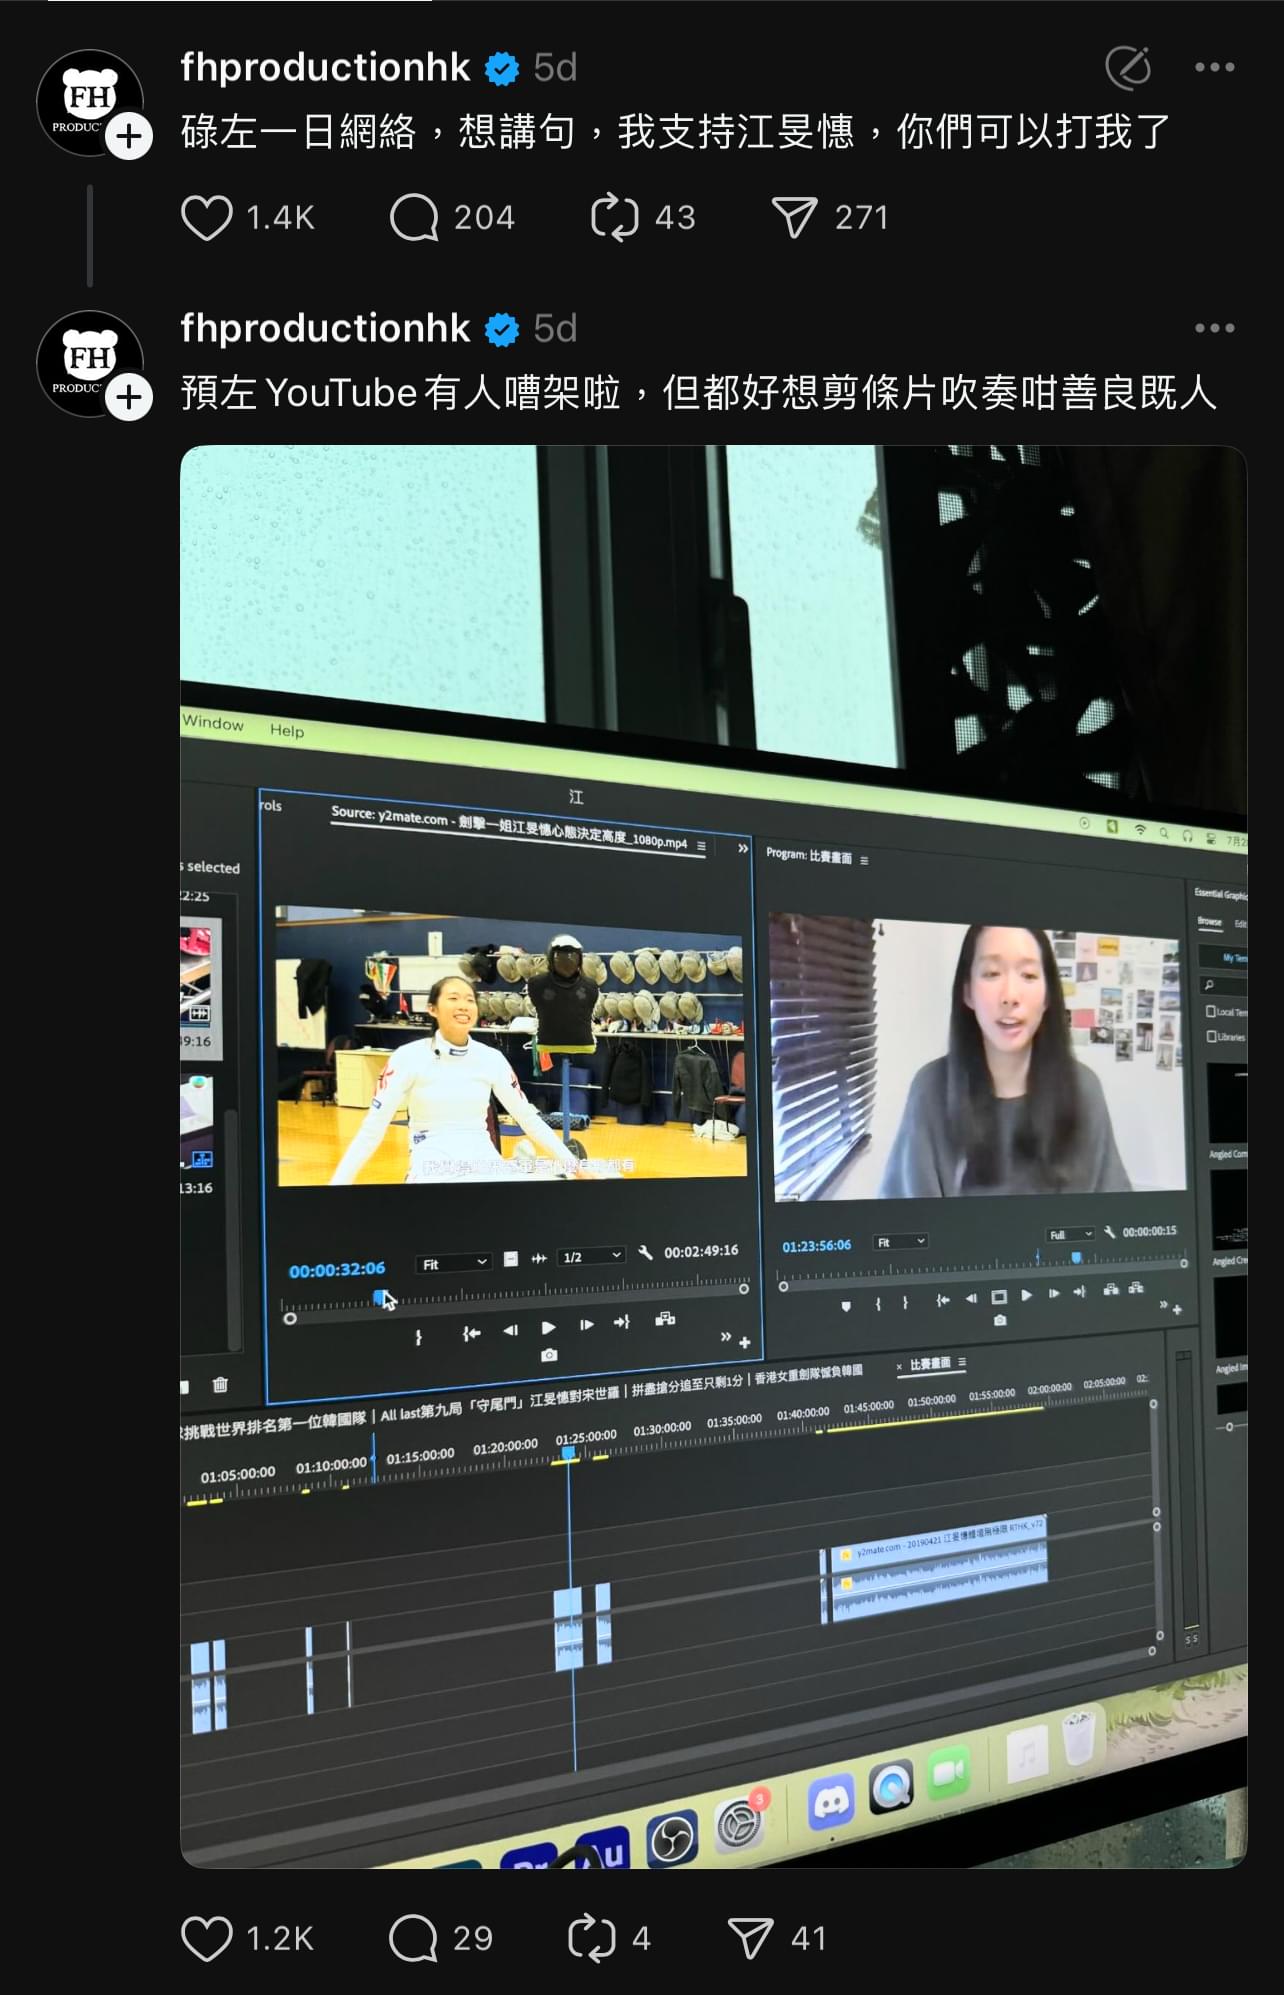The image size is (1284, 1995).
Task: Like the second post with 1.2K likes
Action: (207, 1938)
